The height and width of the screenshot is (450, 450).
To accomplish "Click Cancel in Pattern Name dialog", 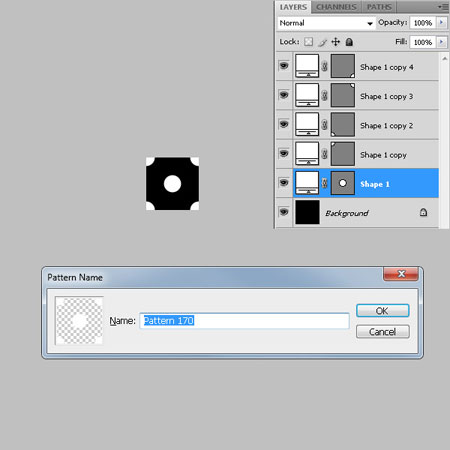I will pos(382,332).
